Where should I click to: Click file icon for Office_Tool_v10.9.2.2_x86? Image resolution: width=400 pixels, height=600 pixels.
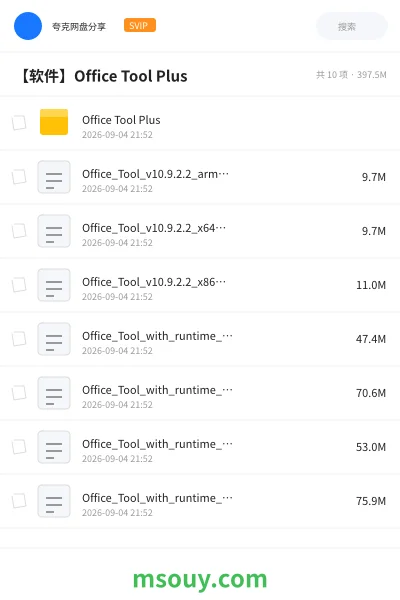coord(54,285)
